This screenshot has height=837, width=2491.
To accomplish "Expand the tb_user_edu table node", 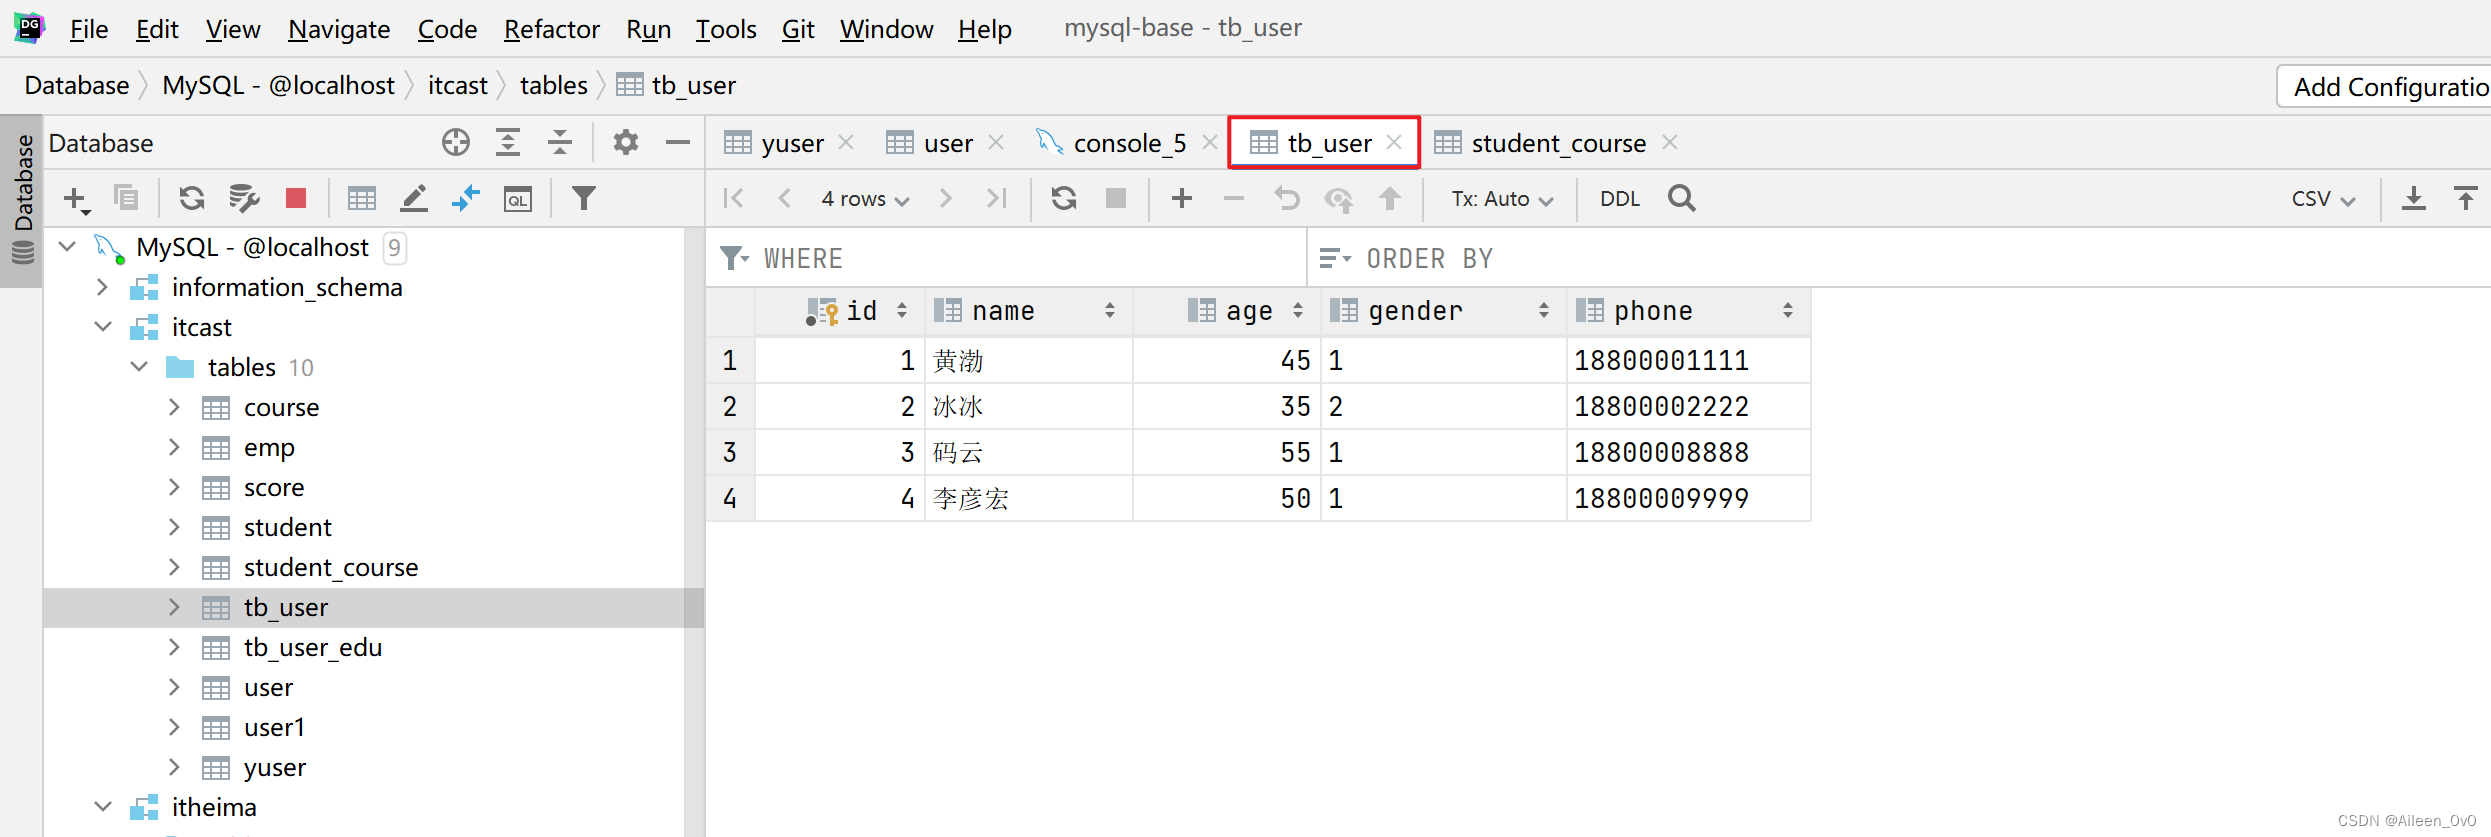I will 174,647.
